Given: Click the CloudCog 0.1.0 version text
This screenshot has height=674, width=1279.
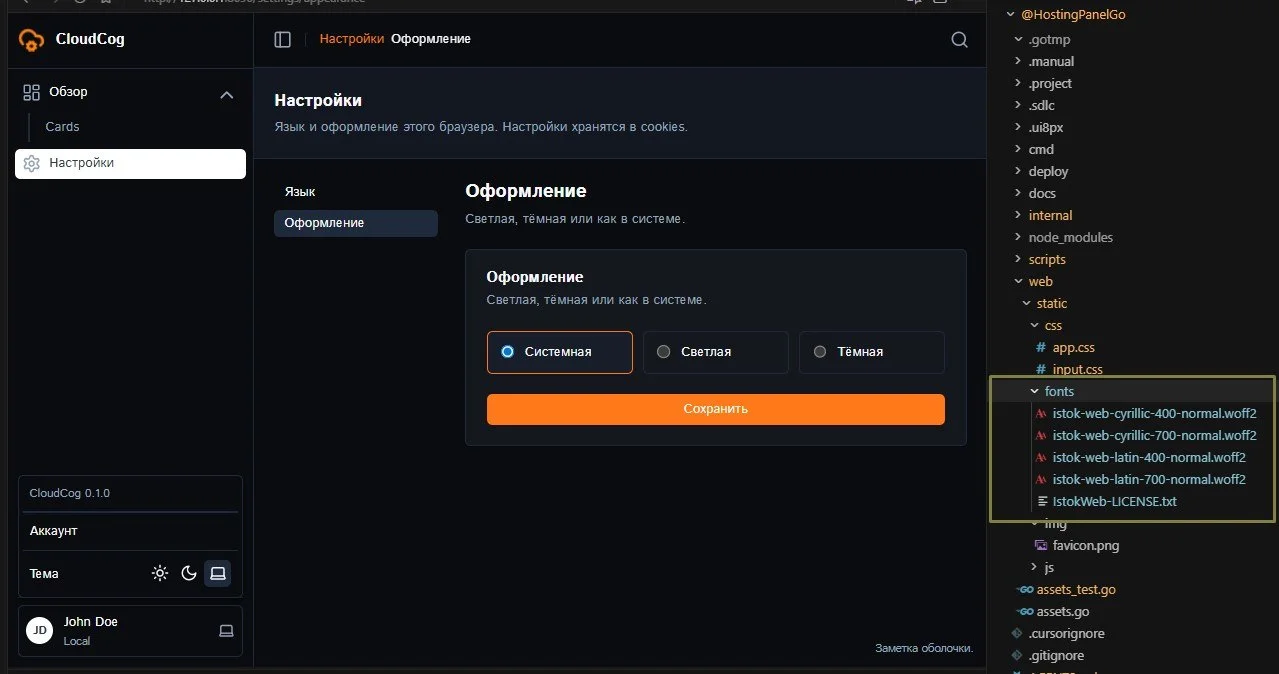Looking at the screenshot, I should (70, 494).
